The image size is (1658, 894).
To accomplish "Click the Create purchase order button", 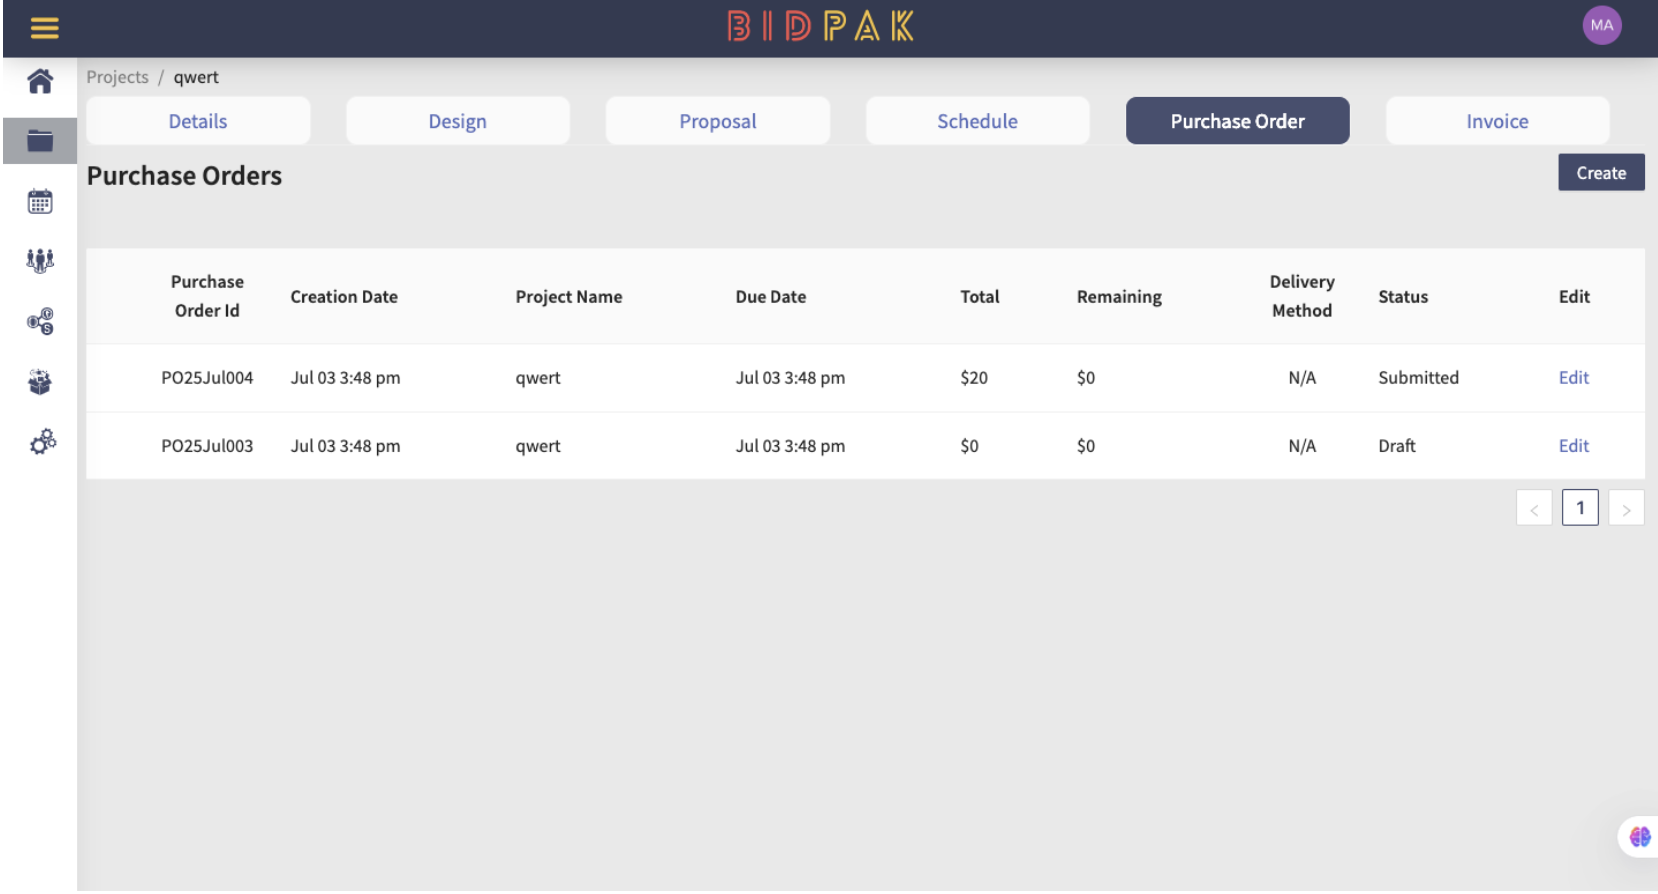I will [1601, 173].
